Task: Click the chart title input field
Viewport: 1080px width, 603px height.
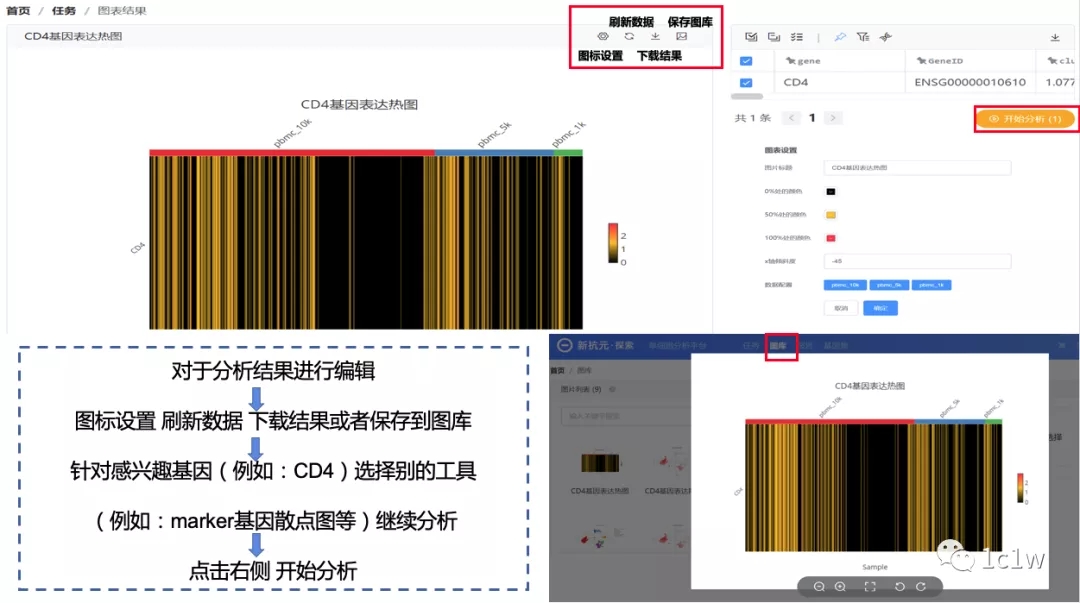Action: point(917,168)
